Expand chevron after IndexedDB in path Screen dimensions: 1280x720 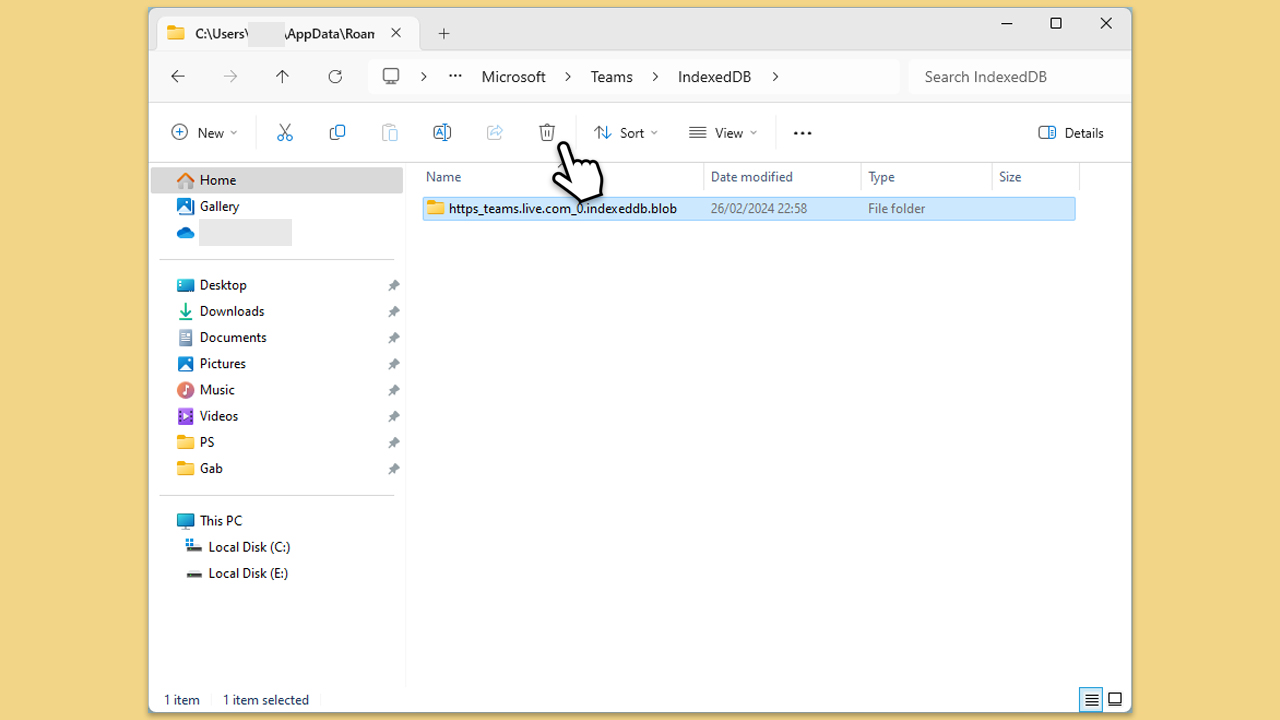(x=775, y=77)
